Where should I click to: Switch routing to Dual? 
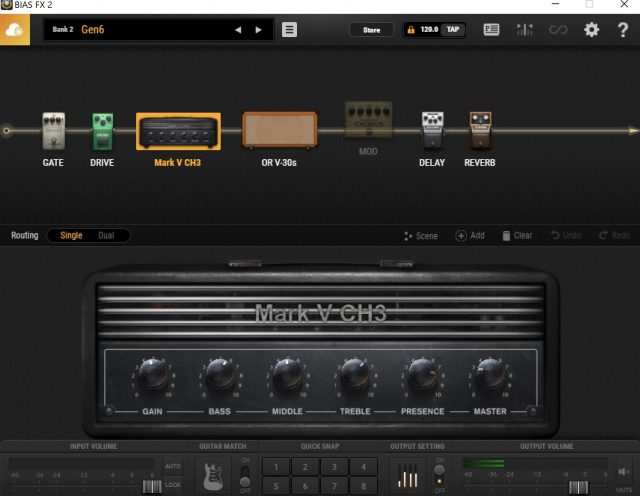(106, 236)
